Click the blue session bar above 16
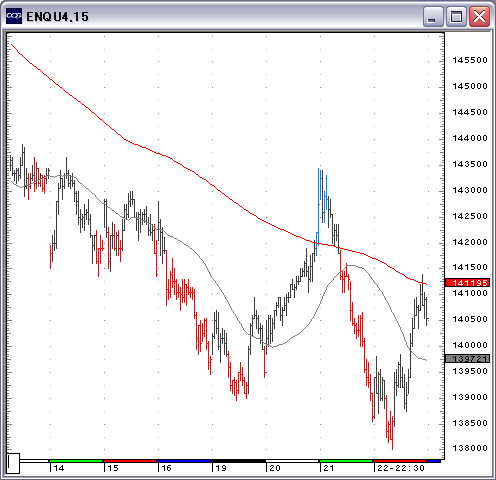Image resolution: width=496 pixels, height=480 pixels. (x=184, y=461)
